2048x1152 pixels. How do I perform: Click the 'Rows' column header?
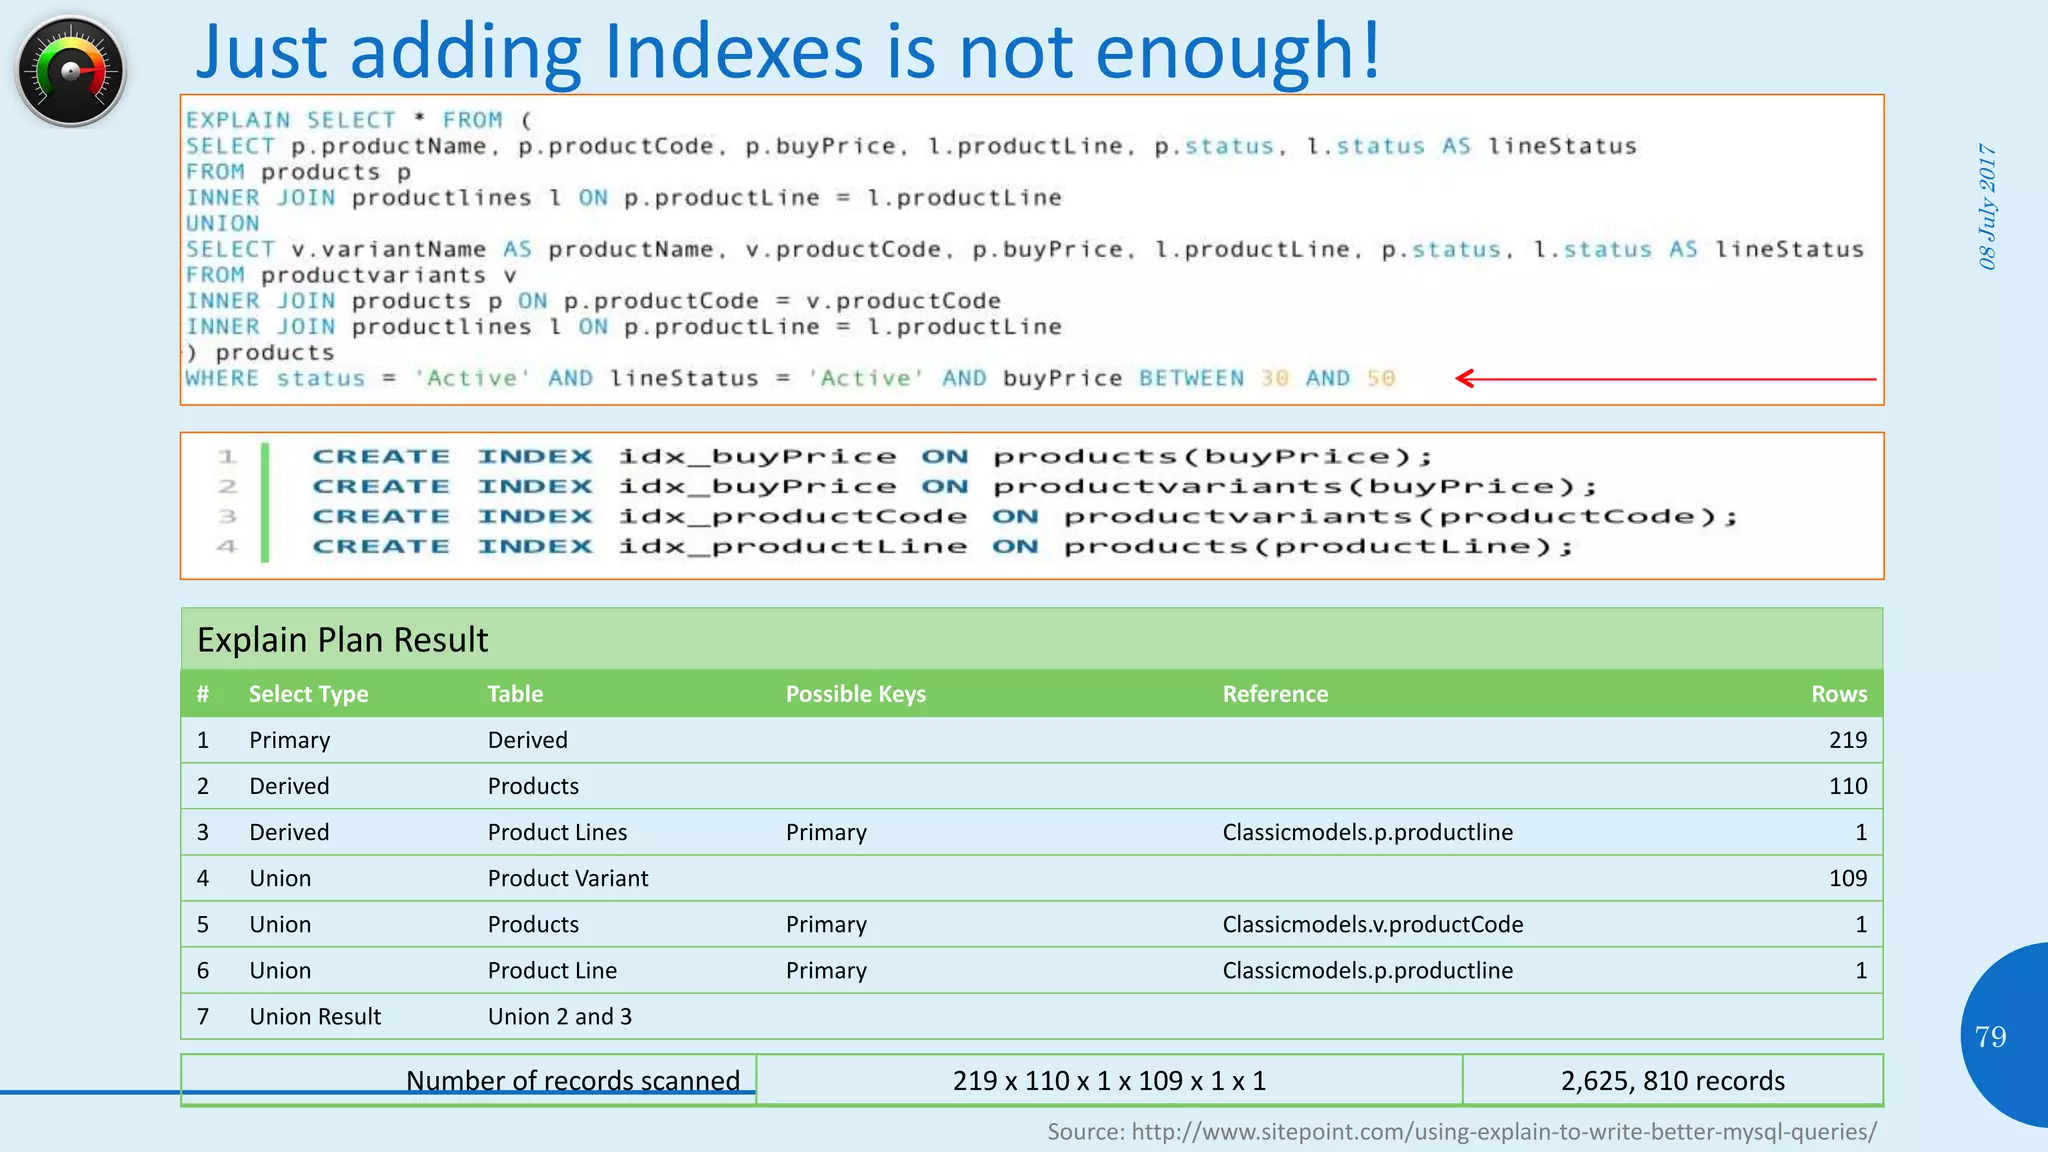1839,694
